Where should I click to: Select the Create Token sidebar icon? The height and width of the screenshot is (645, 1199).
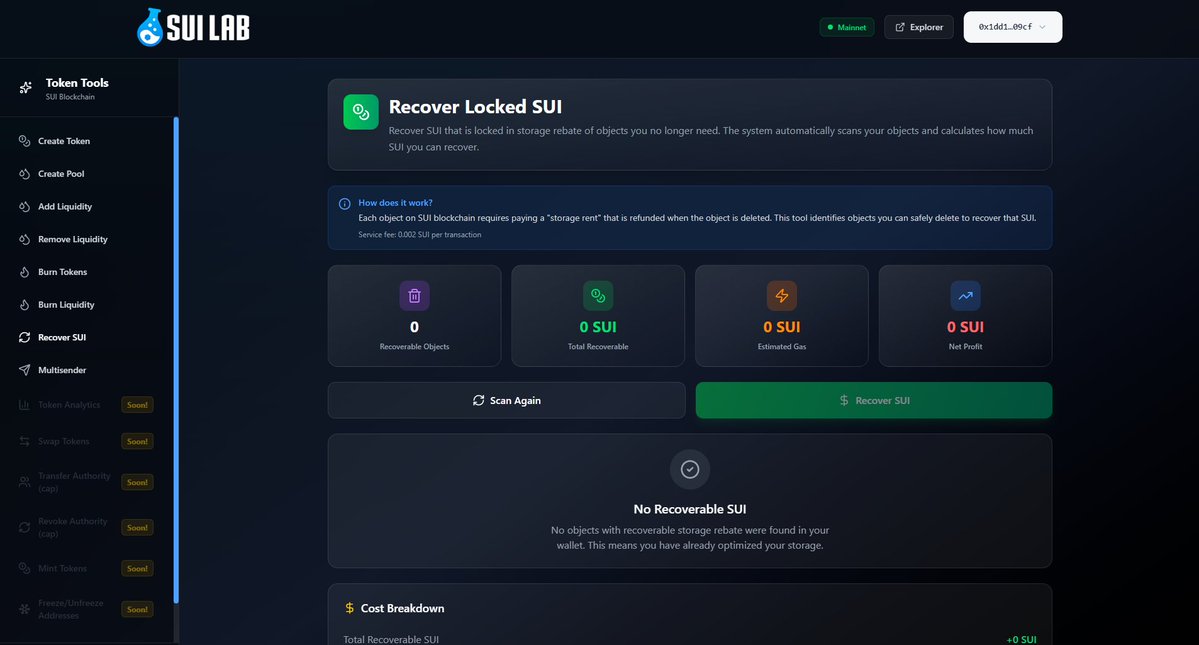pyautogui.click(x=25, y=141)
